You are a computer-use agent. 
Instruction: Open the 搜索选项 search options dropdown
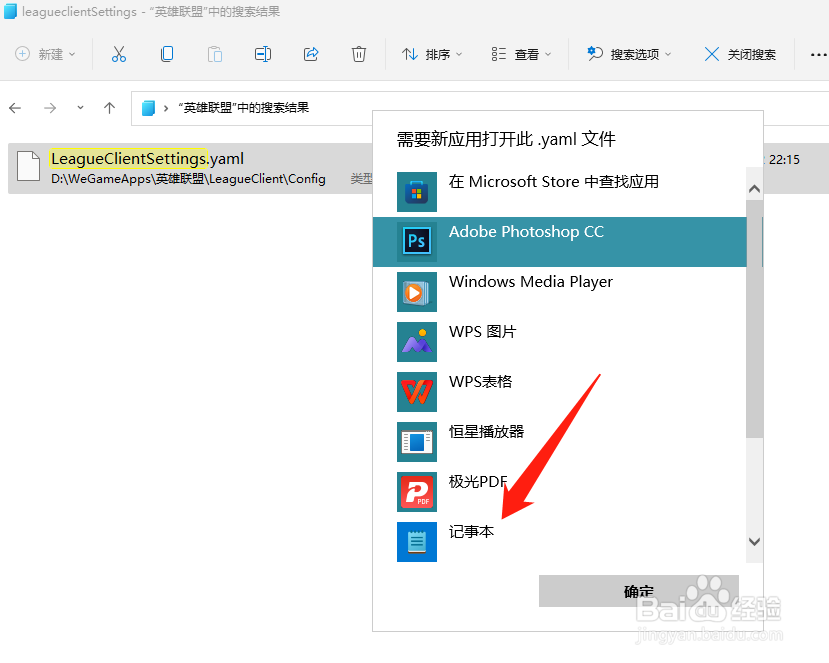pos(629,54)
